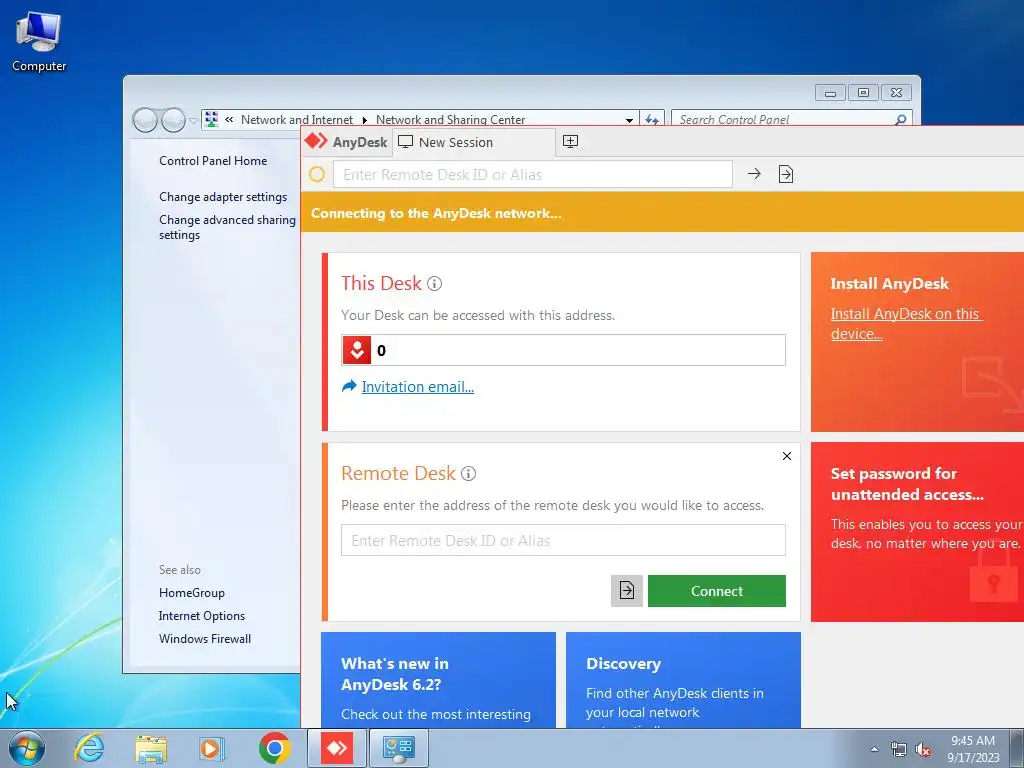Screen dimensions: 1024x768
Task: Click Control Panel back navigation button
Action: (145, 120)
